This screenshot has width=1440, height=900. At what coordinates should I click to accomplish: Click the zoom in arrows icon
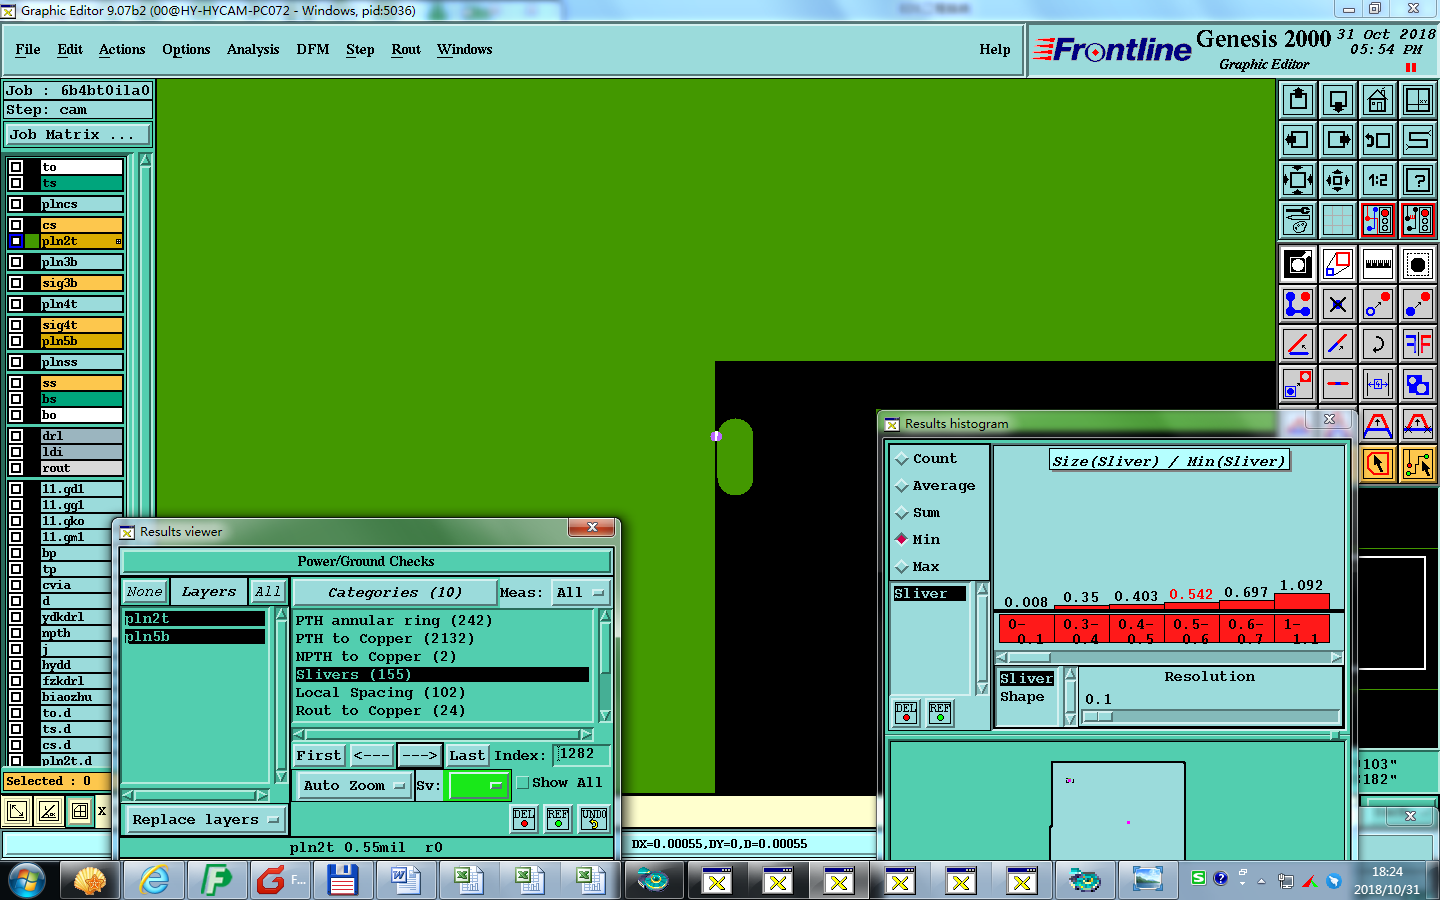click(1298, 180)
